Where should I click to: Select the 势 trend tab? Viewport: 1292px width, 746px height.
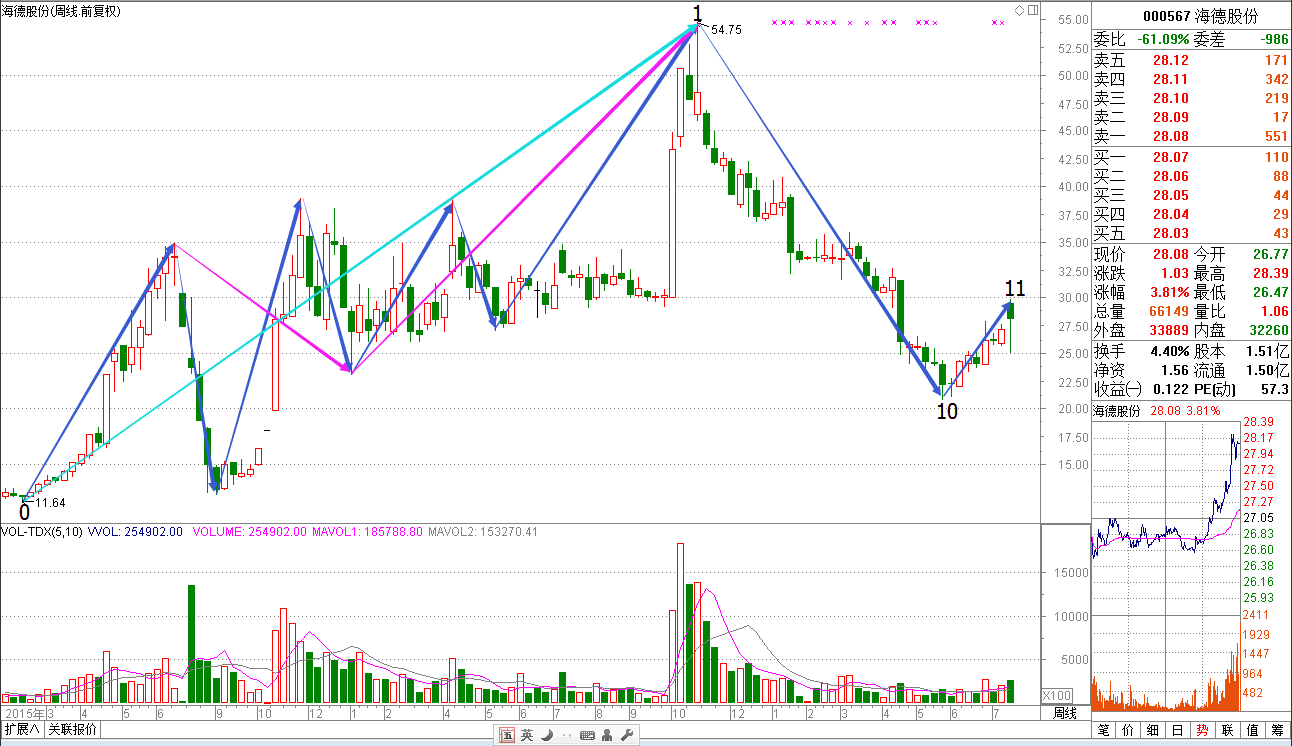(1204, 730)
